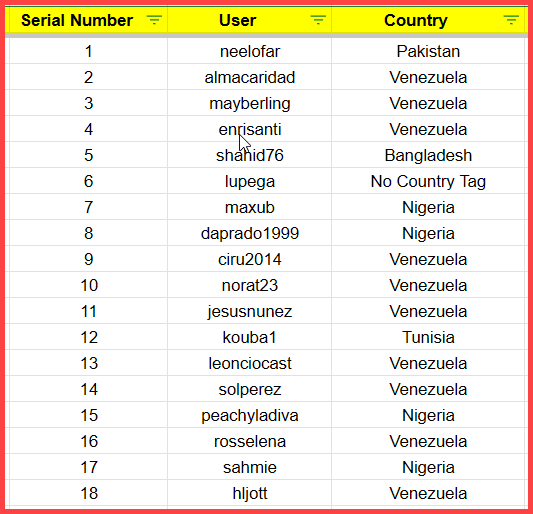Select the hljott user cell
Screen dimensions: 533x514
[250, 493]
